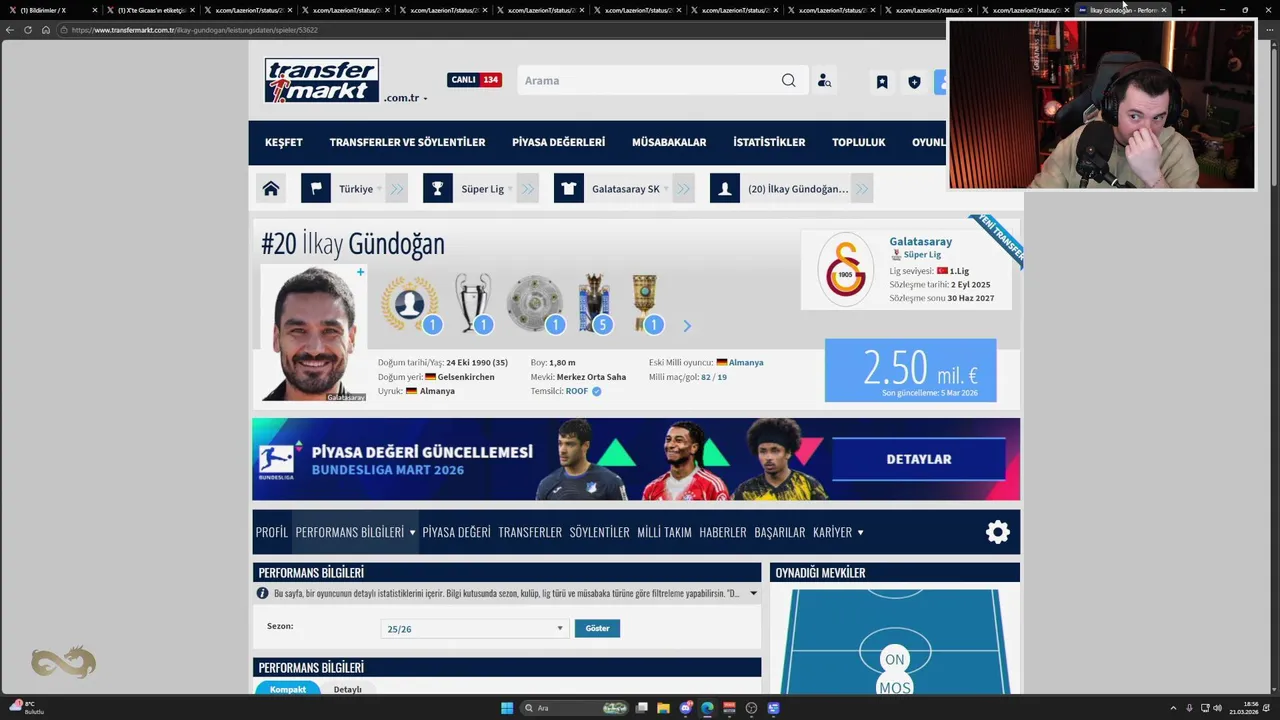1280x720 pixels.
Task: Open the 25/26 season dropdown
Action: [x=475, y=629]
